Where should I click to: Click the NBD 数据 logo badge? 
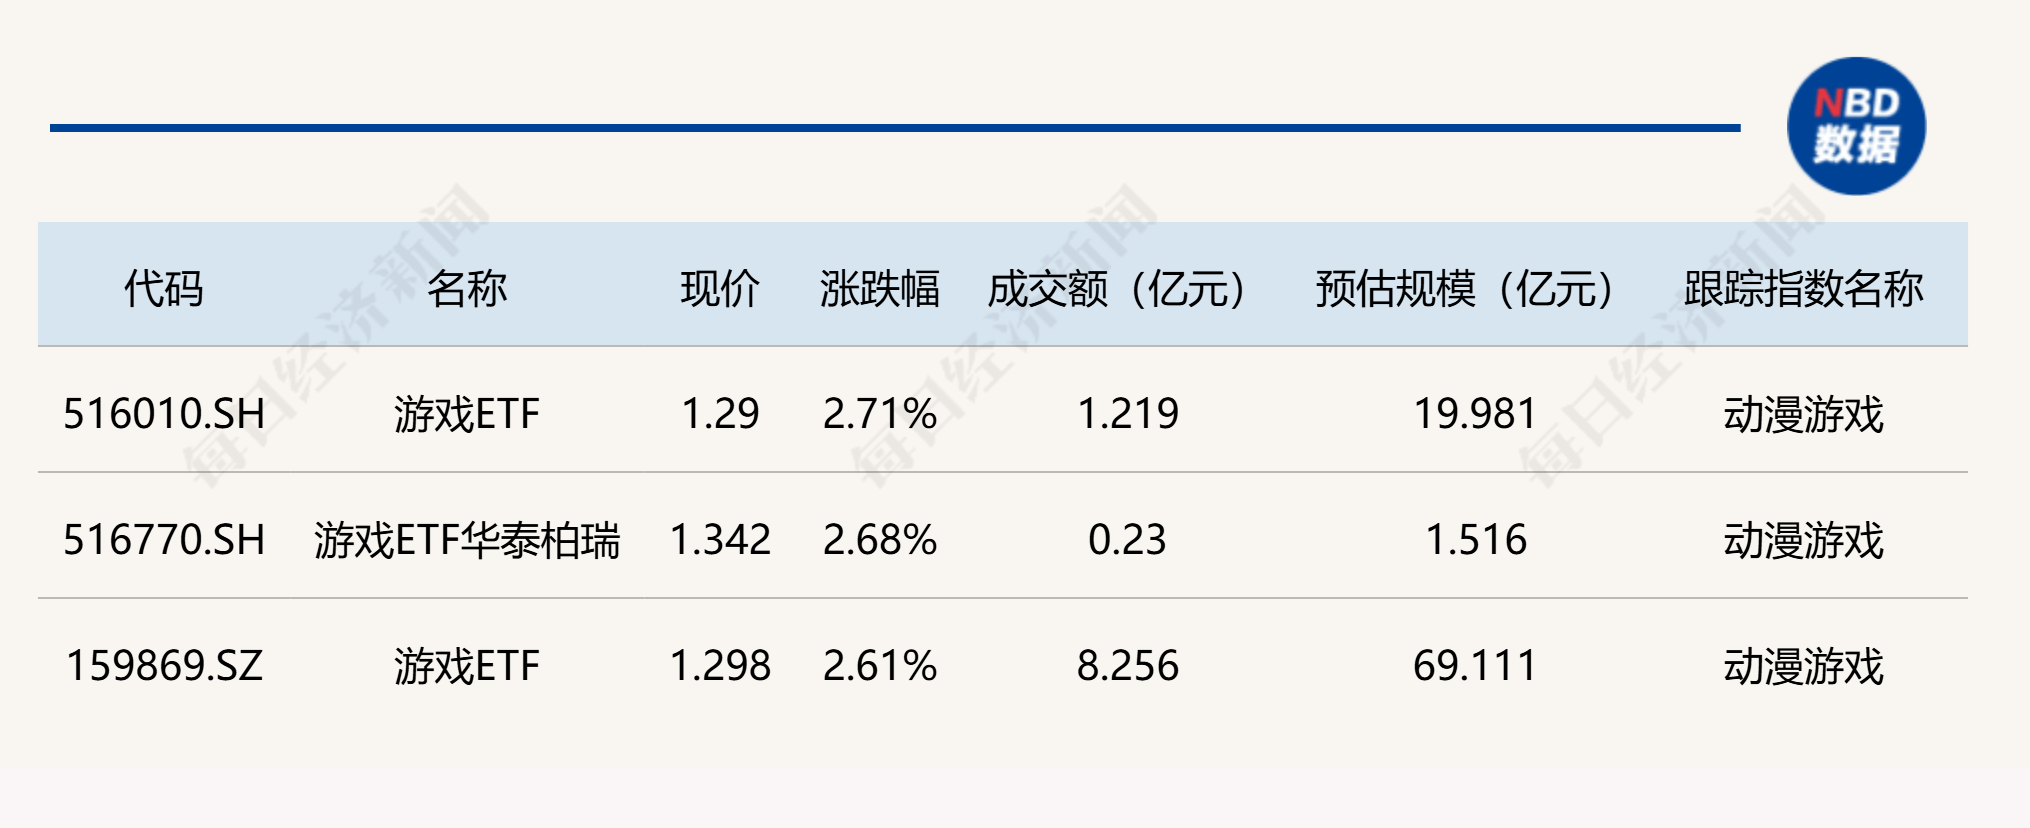[x=1856, y=126]
